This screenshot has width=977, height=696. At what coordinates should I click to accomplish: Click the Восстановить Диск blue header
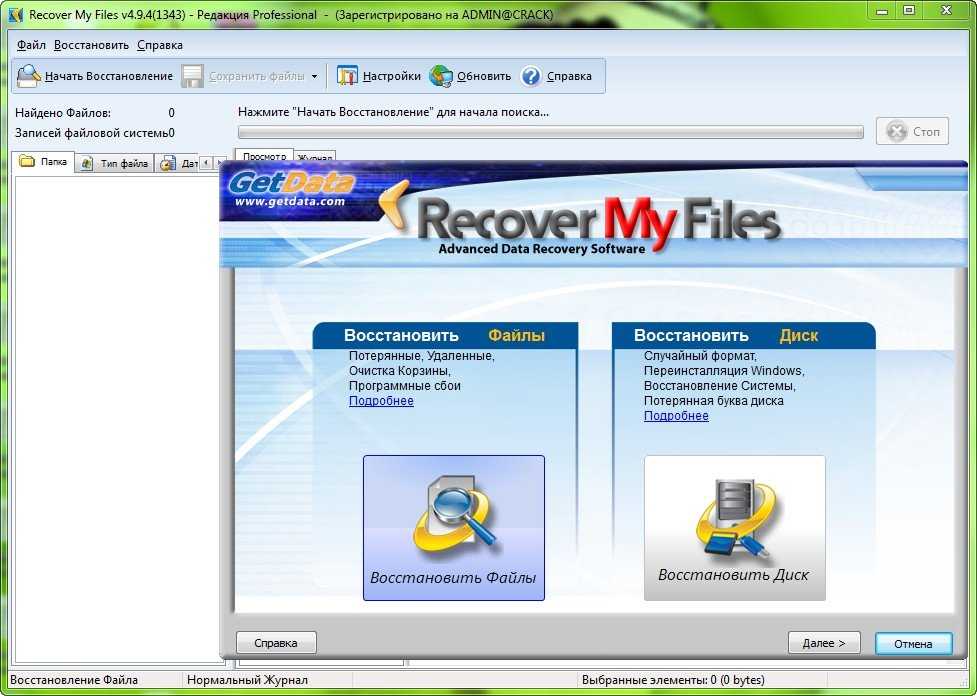743,335
